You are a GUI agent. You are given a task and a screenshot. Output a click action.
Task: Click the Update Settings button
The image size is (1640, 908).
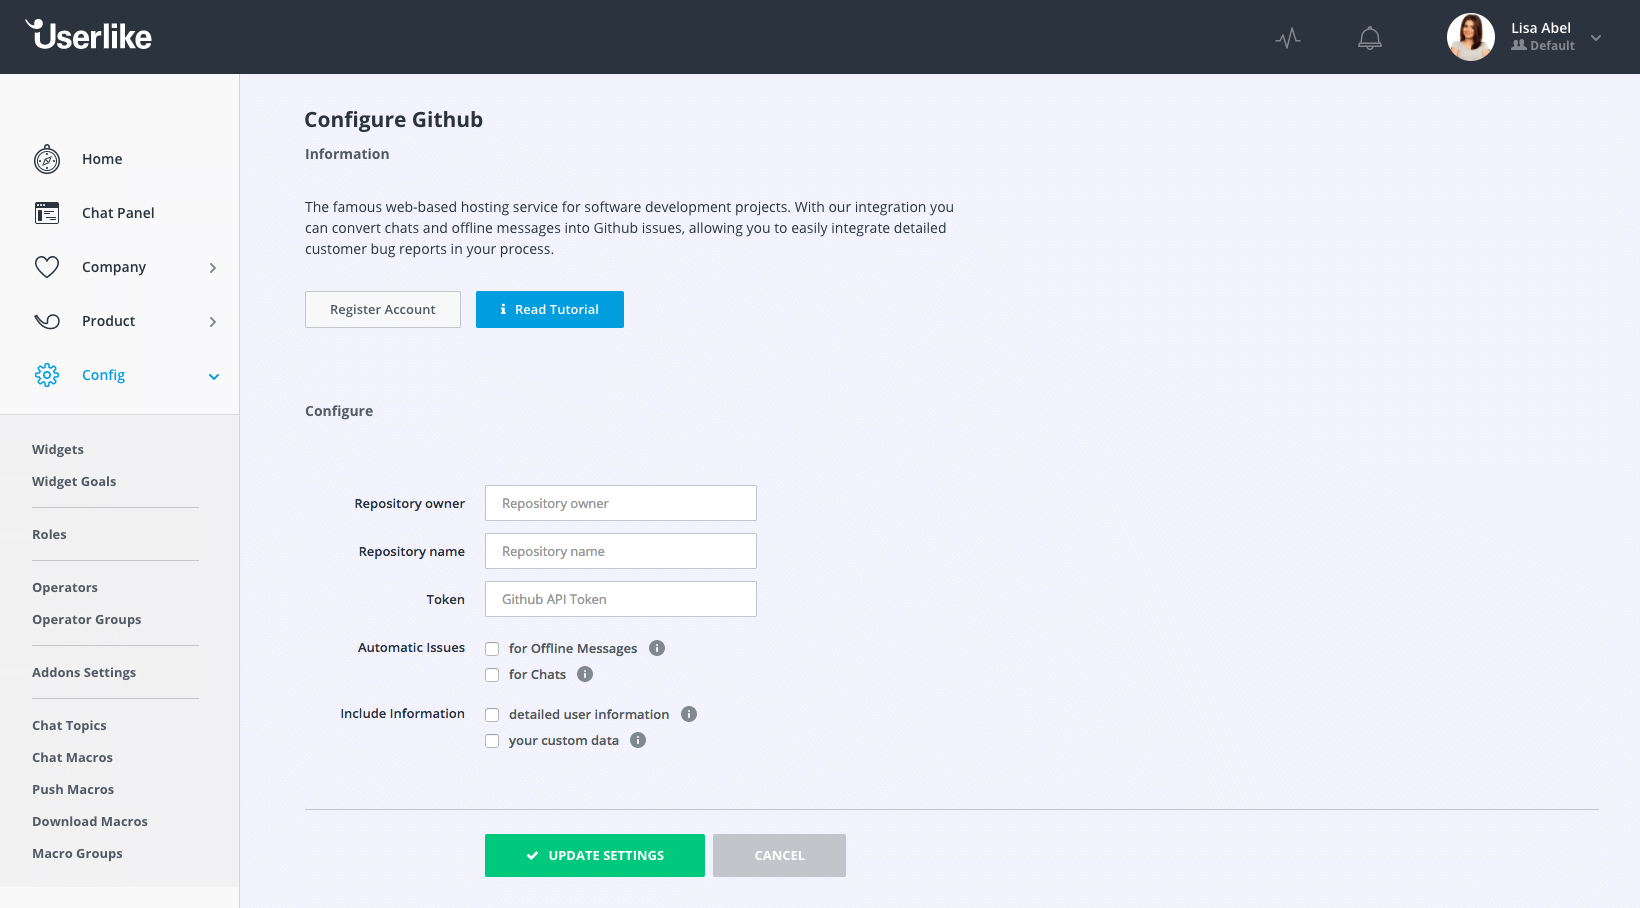click(595, 855)
